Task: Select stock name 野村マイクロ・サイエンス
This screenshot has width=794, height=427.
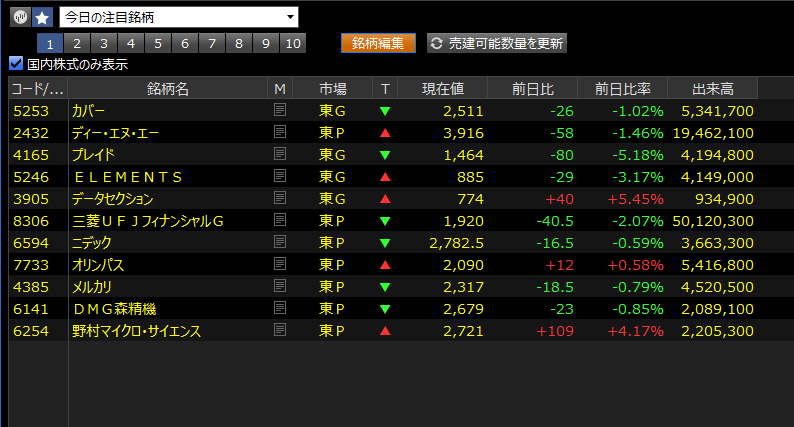Action: tap(136, 331)
